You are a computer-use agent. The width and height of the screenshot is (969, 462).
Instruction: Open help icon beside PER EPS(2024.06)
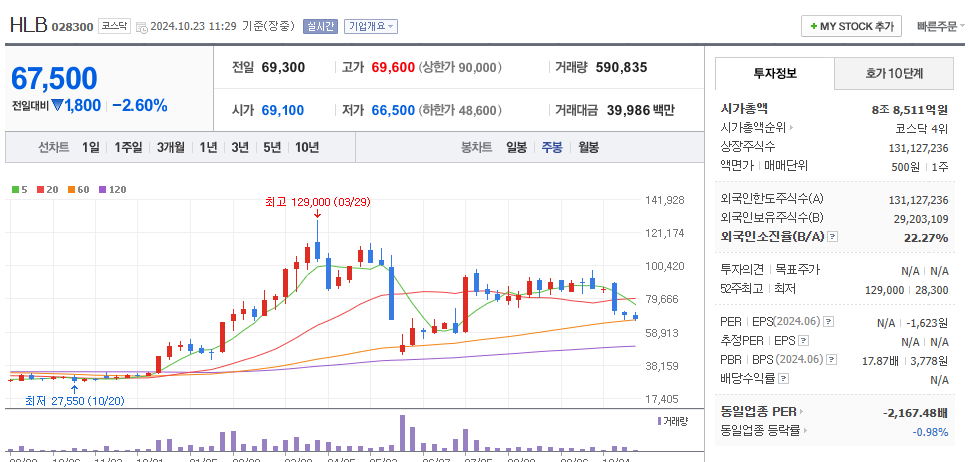click(x=829, y=322)
